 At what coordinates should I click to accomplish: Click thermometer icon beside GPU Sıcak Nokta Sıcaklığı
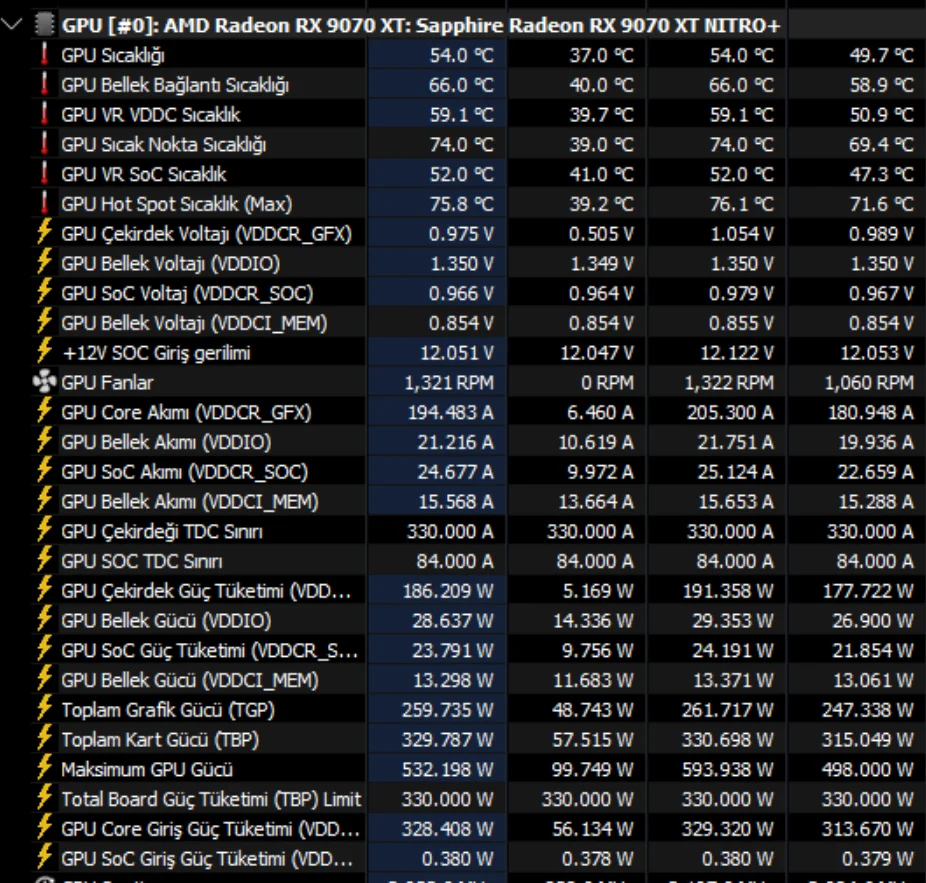(x=44, y=144)
